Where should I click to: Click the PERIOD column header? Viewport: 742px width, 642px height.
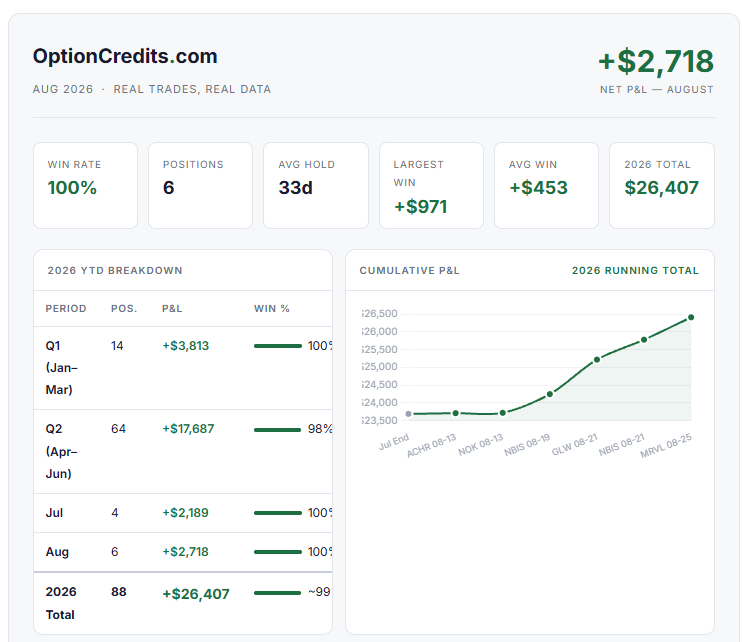tap(66, 308)
